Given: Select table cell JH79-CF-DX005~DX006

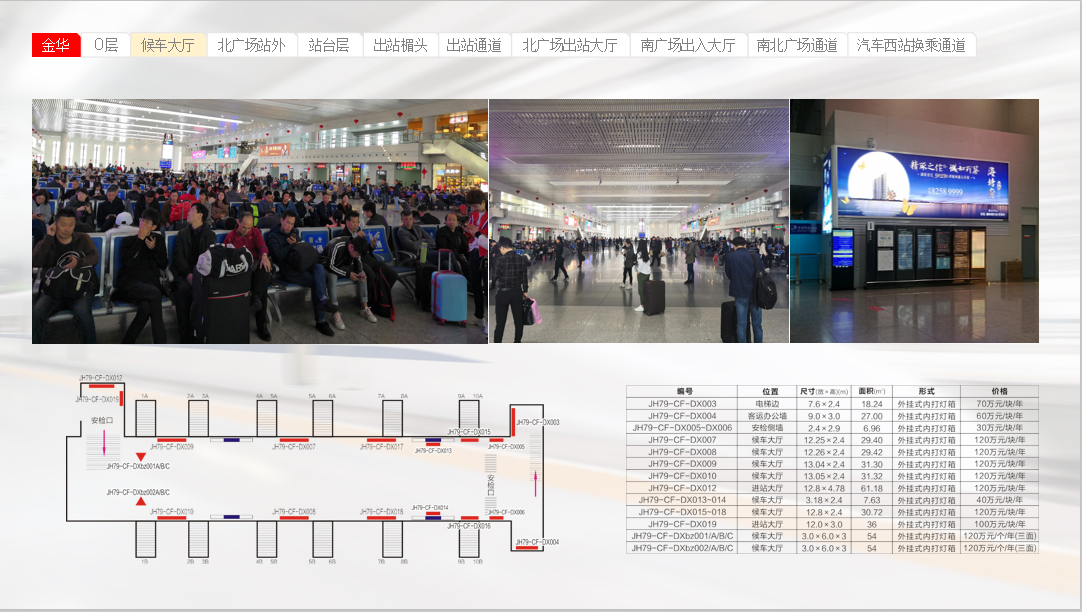Looking at the screenshot, I should 682,428.
